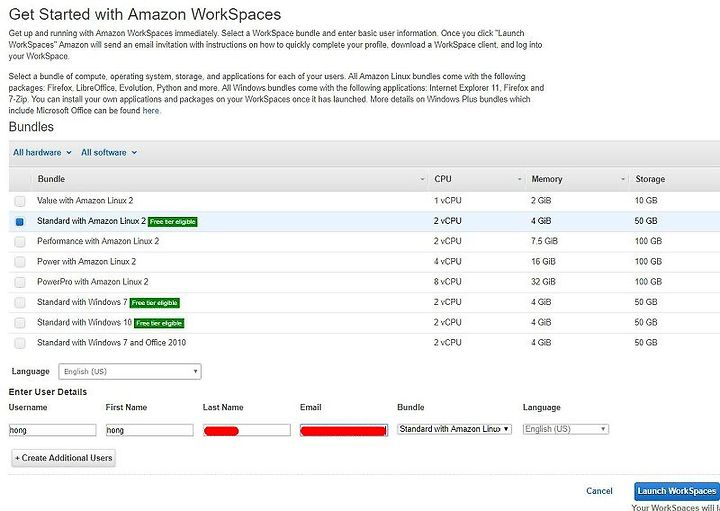Click the '16 GiB' memory cell
This screenshot has height=511, width=720.
(543, 261)
